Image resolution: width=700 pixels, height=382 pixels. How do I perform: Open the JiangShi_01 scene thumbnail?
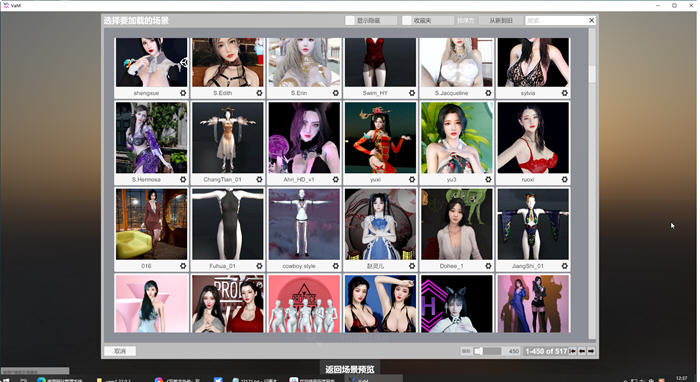coord(533,224)
